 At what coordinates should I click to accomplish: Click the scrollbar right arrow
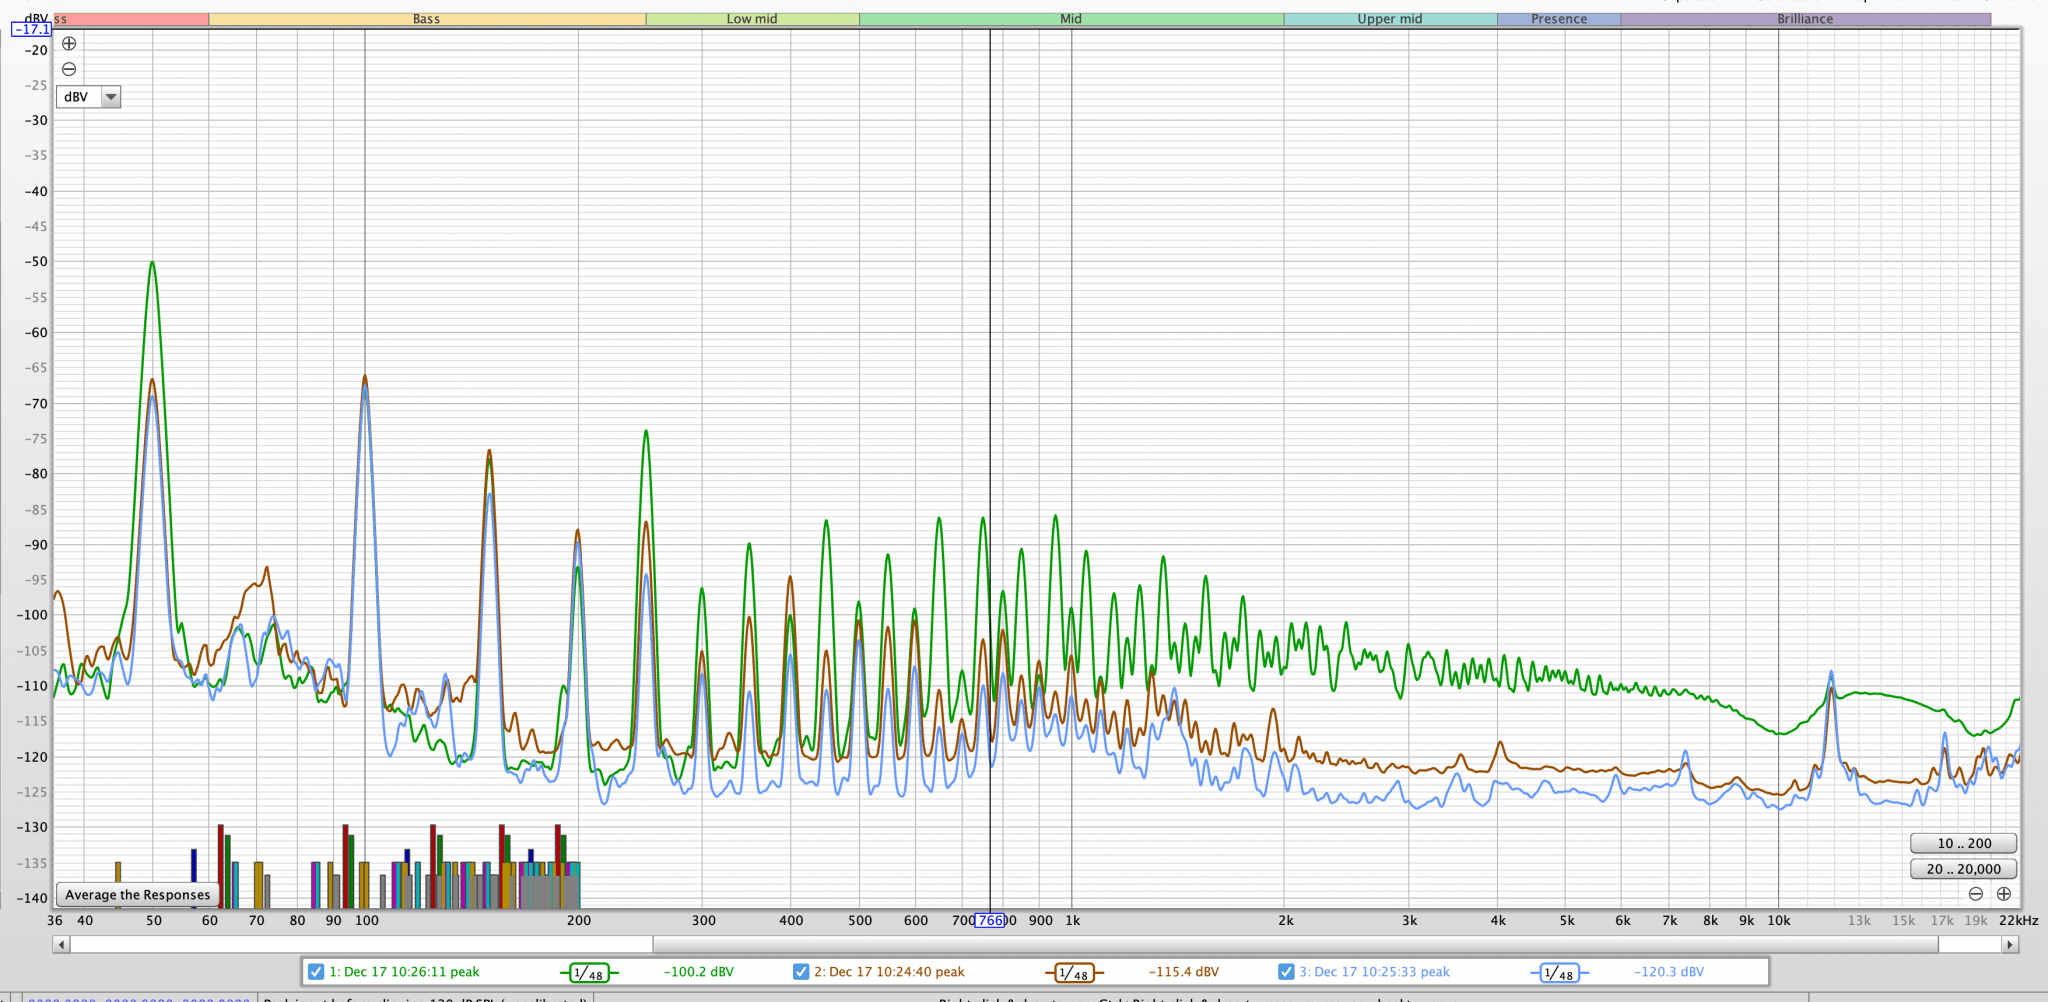coord(2010,944)
